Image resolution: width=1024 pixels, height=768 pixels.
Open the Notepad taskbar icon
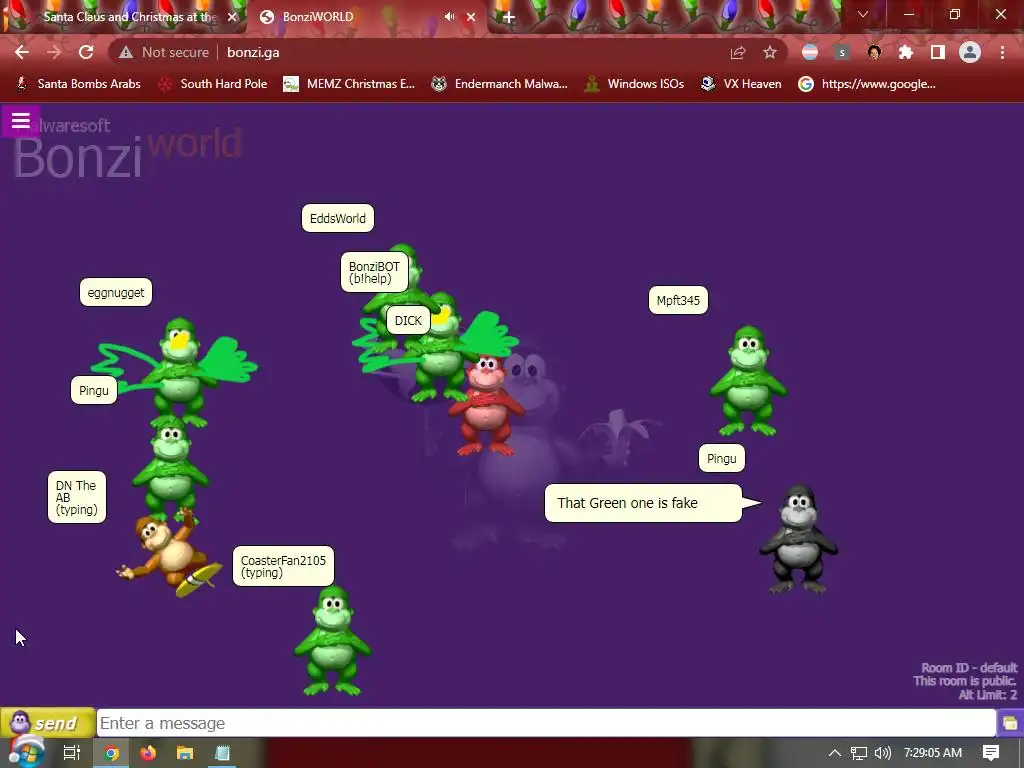point(222,753)
